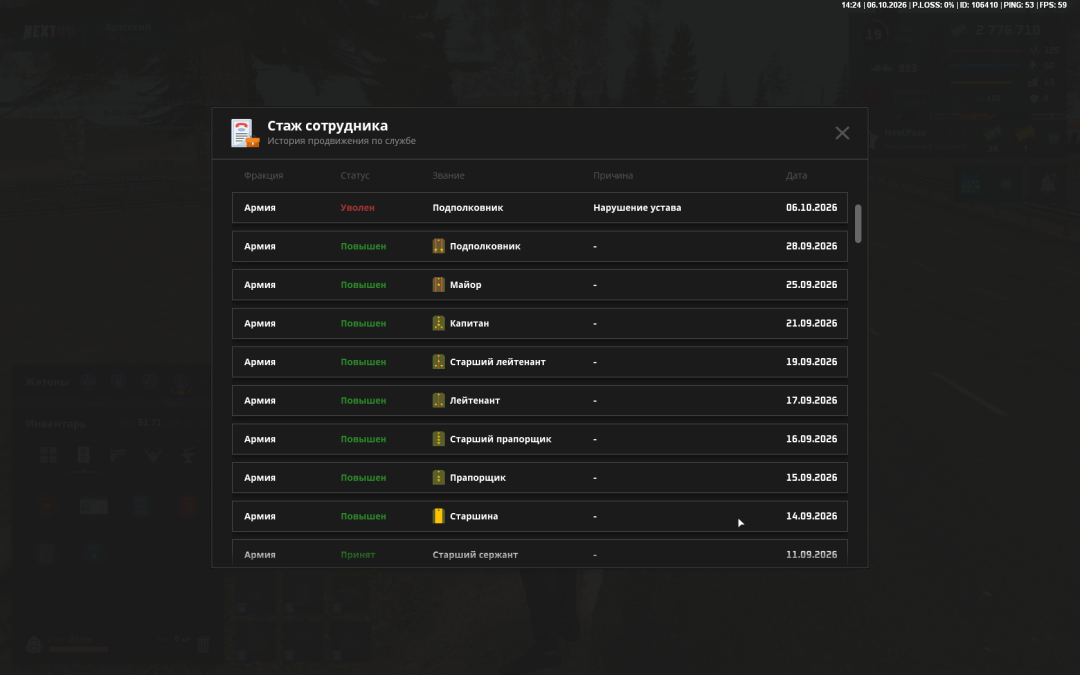
Task: Click the Повышен status in Лейтенант row
Action: pyautogui.click(x=363, y=400)
